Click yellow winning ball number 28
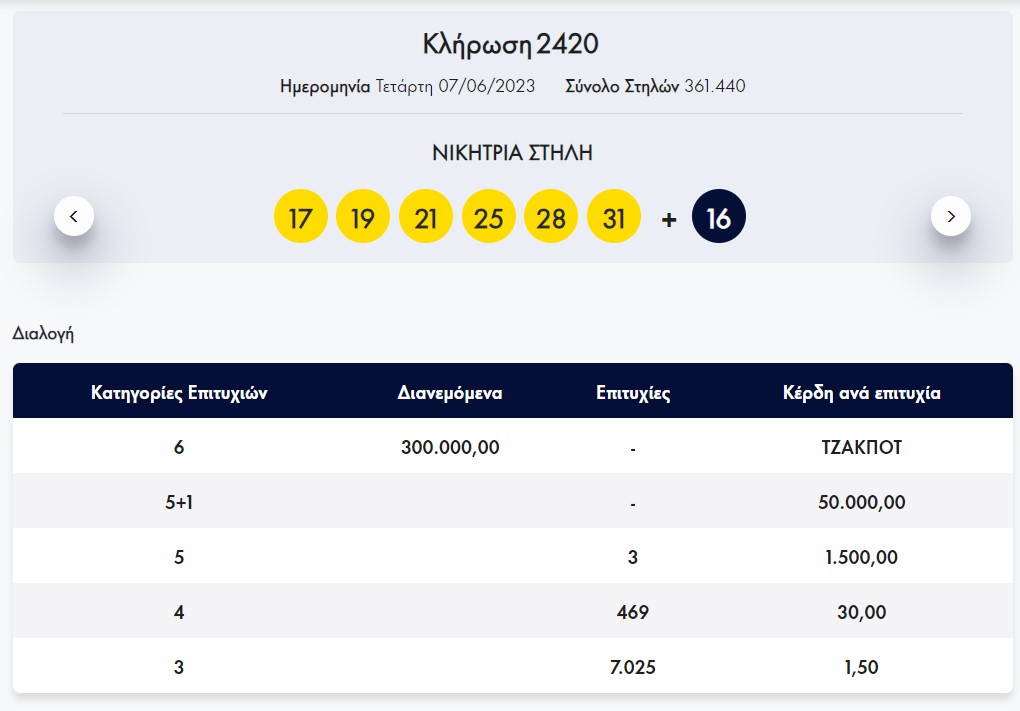 pos(551,217)
